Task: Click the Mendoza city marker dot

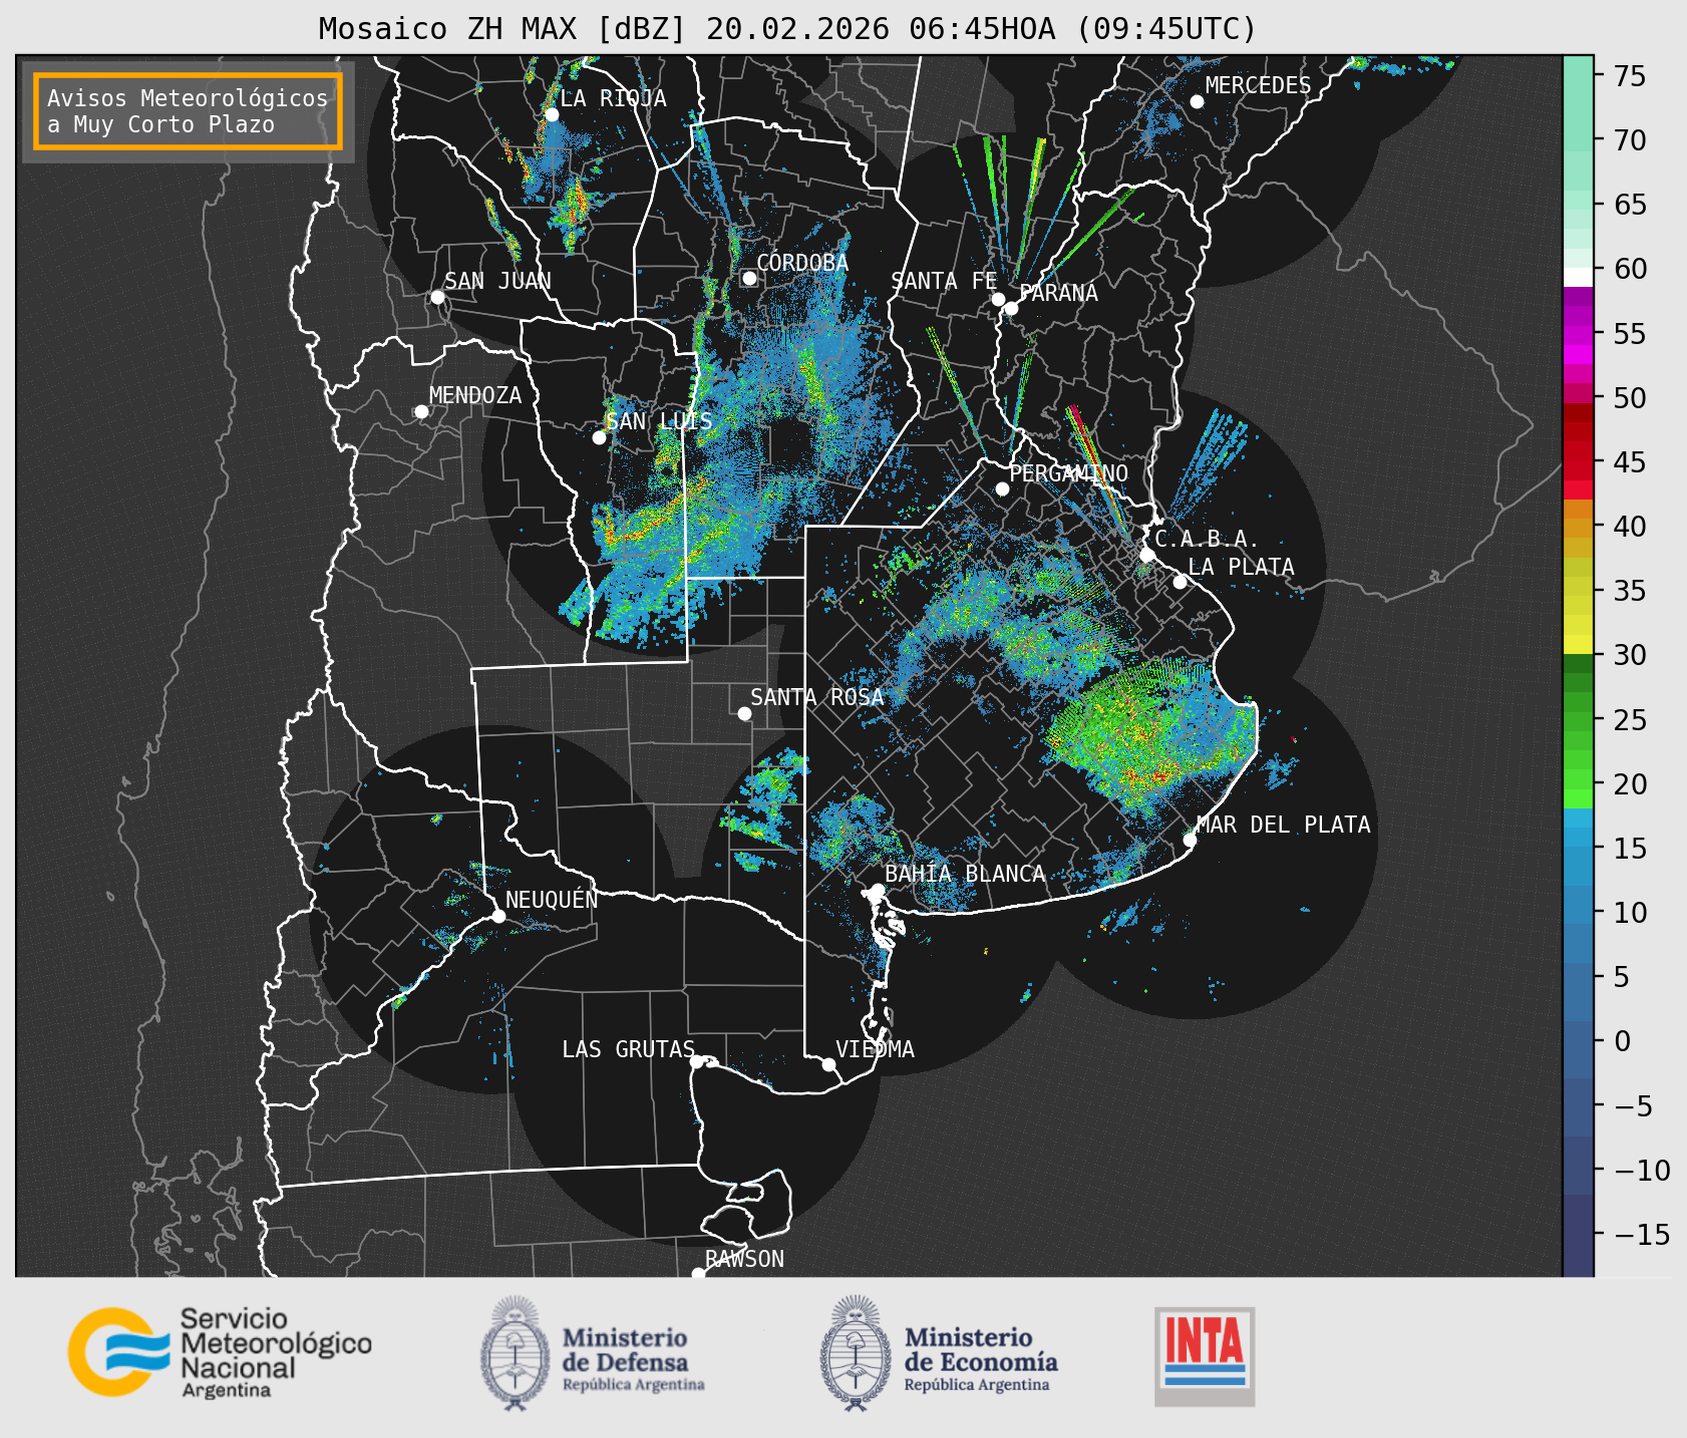Action: (x=421, y=412)
